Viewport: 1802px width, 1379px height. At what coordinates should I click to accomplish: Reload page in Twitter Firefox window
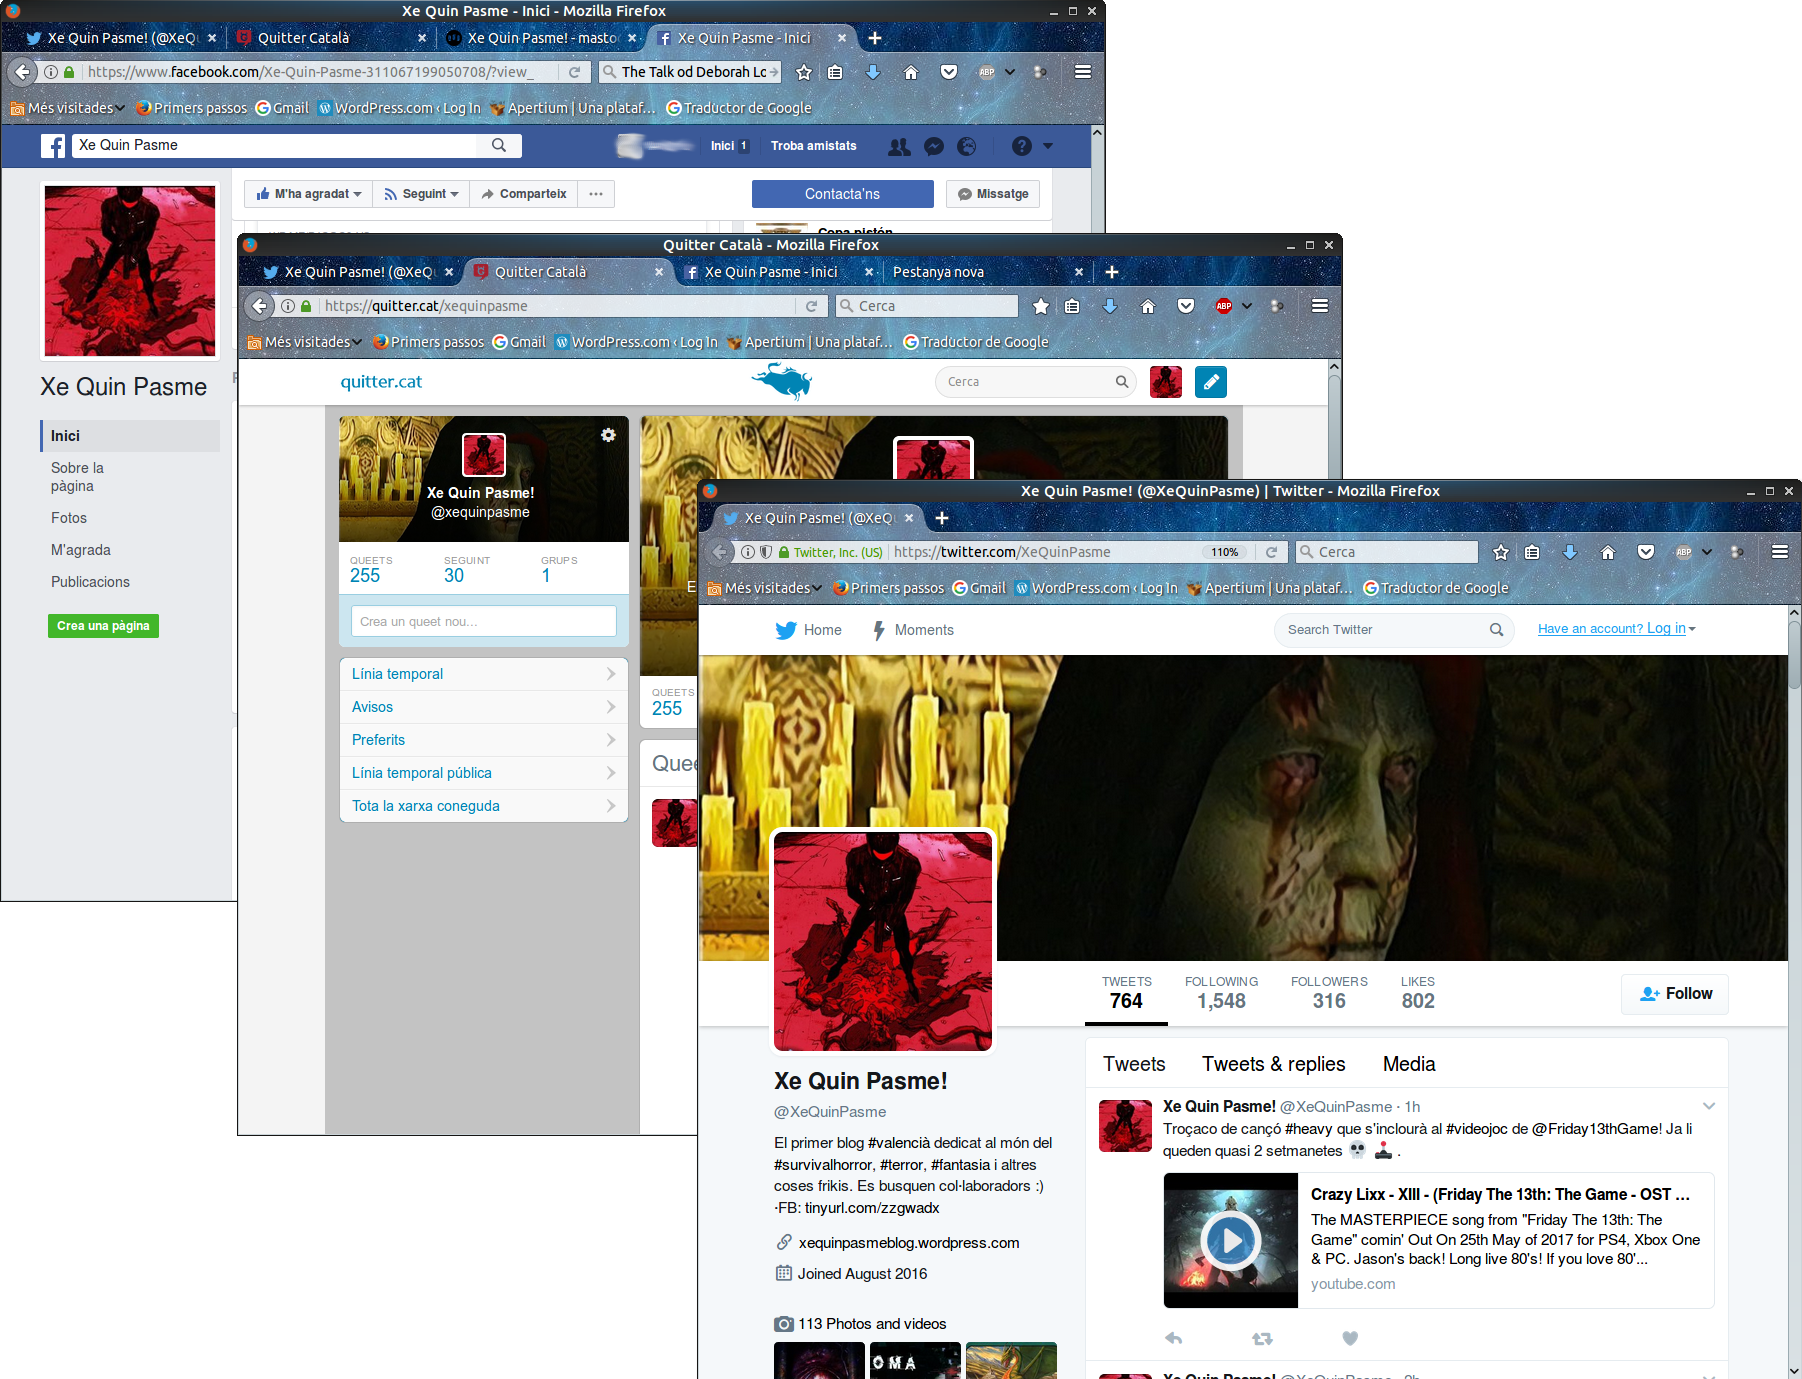[x=1271, y=552]
